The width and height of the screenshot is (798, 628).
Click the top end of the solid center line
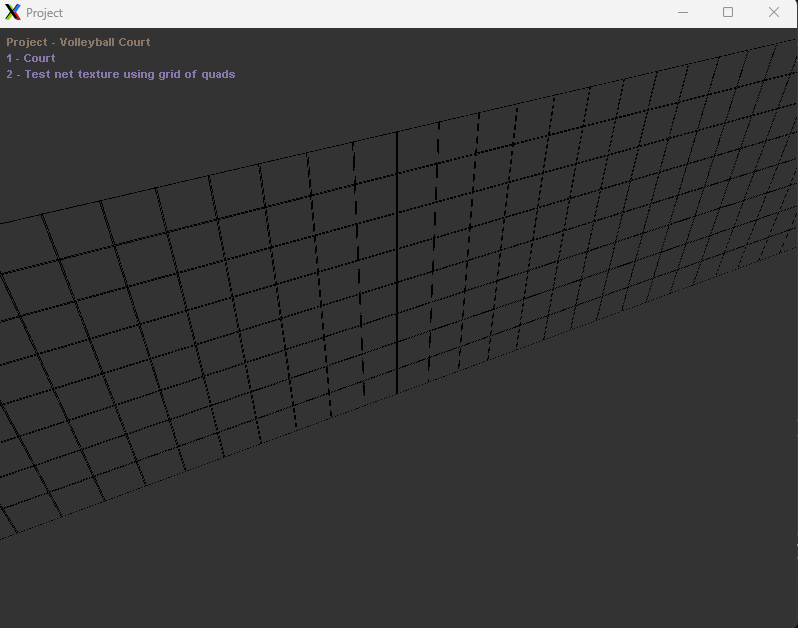pyautogui.click(x=397, y=134)
